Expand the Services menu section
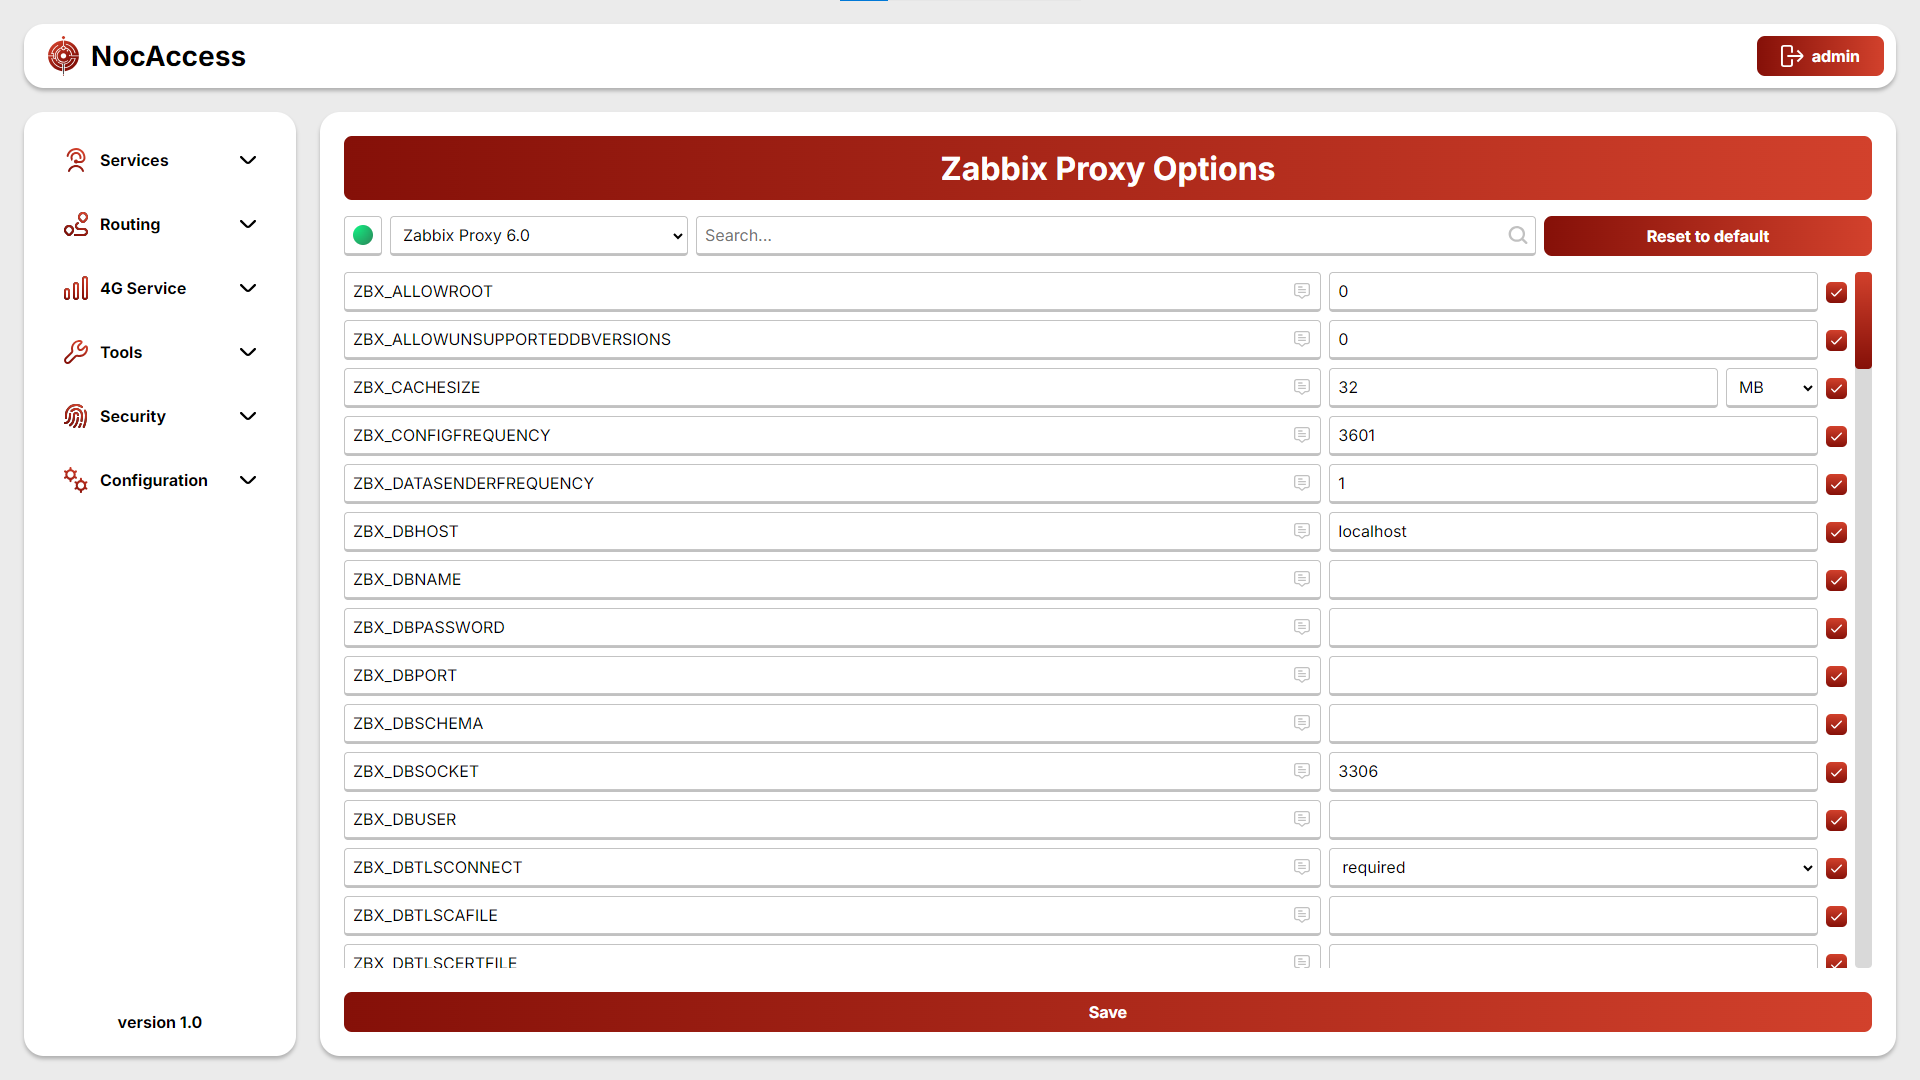 click(x=160, y=160)
